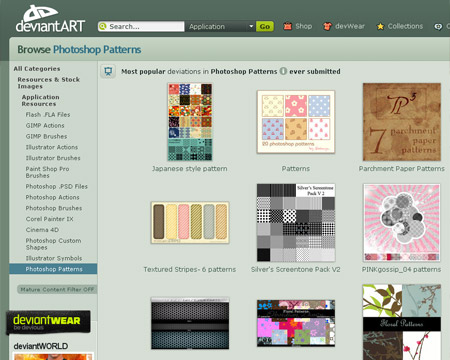Open Silver's Screentone Pack thumbnail
The image size is (450, 360).
296,222
